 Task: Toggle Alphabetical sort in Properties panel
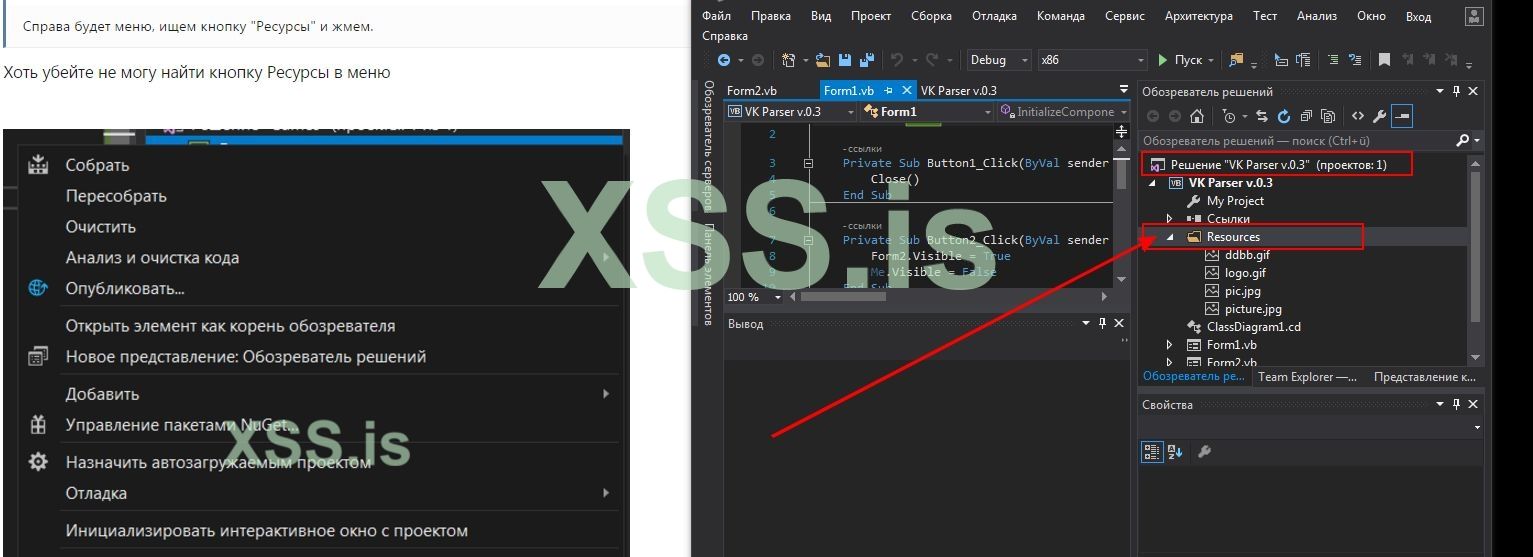(1176, 452)
